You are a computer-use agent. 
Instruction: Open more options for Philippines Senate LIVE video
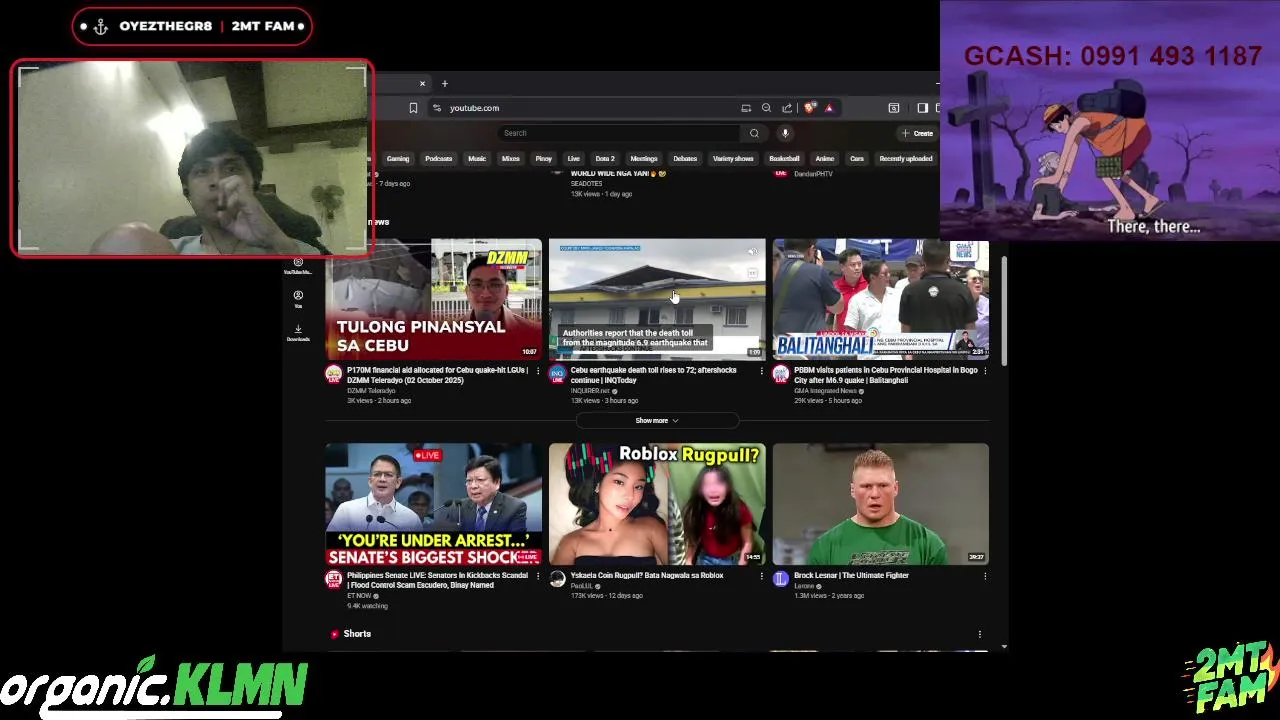(x=537, y=576)
